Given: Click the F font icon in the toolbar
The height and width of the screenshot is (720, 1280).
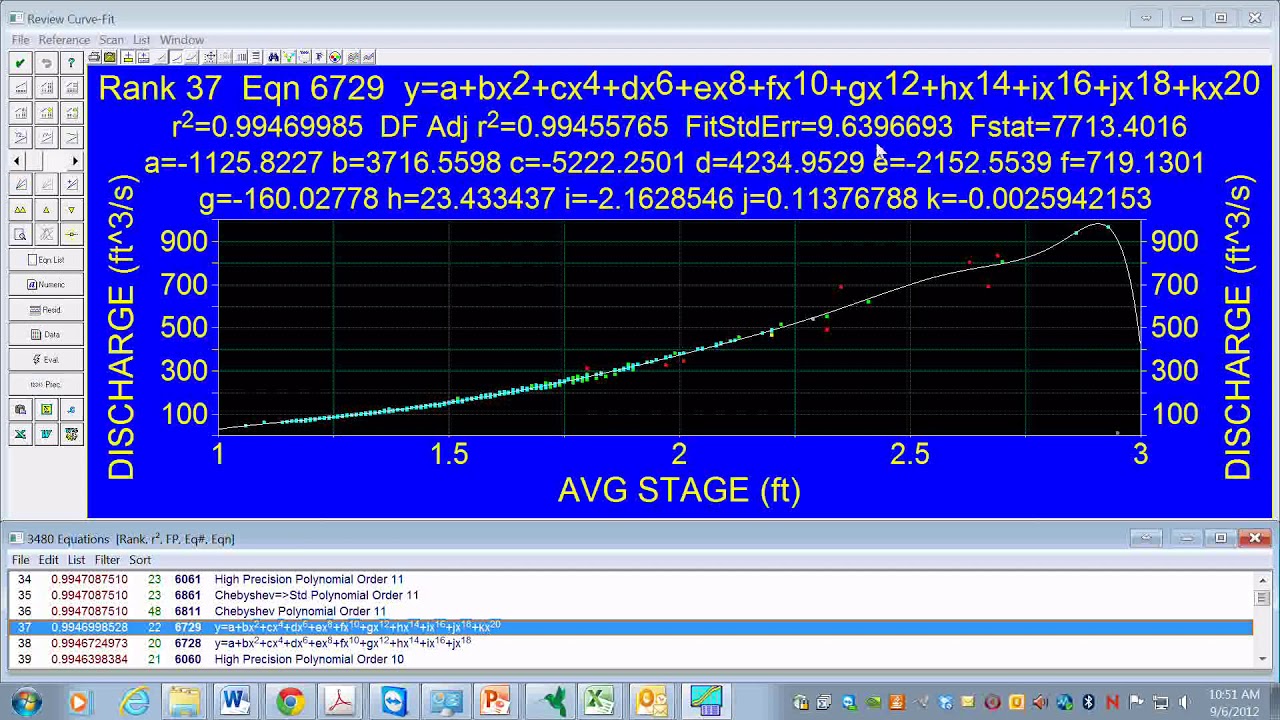Looking at the screenshot, I should [319, 57].
